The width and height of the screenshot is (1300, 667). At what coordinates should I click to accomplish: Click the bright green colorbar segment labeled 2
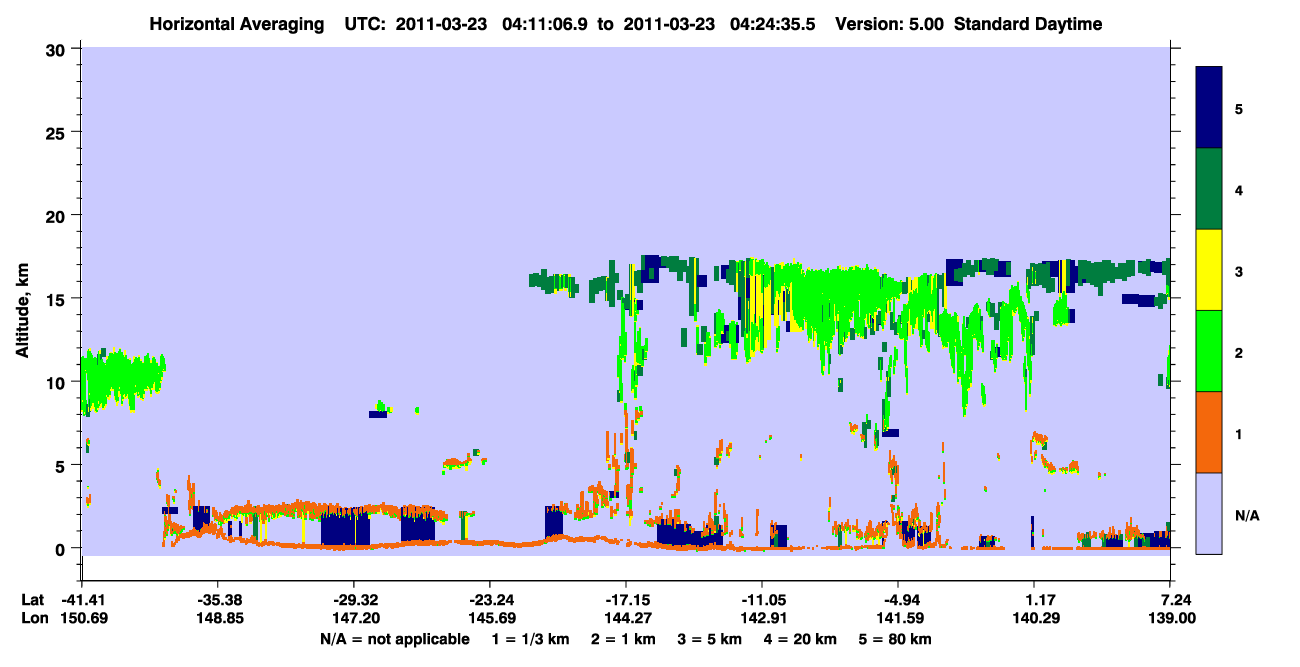pyautogui.click(x=1209, y=351)
